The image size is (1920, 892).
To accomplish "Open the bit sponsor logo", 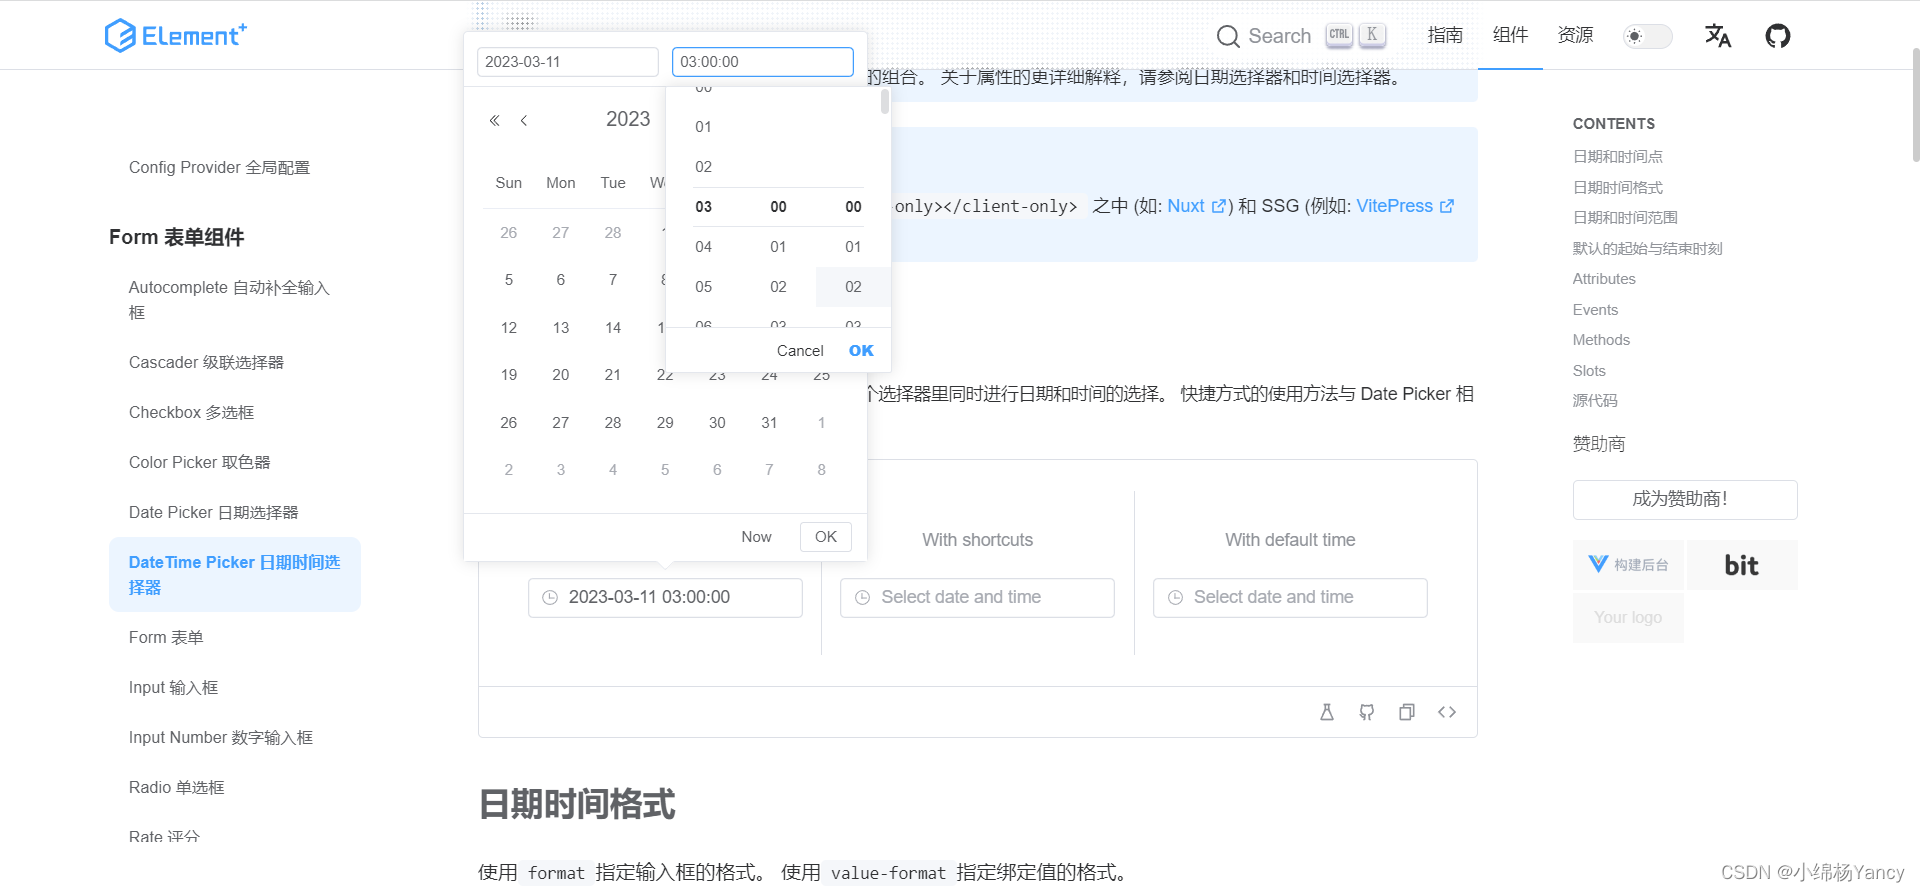I will pyautogui.click(x=1742, y=565).
